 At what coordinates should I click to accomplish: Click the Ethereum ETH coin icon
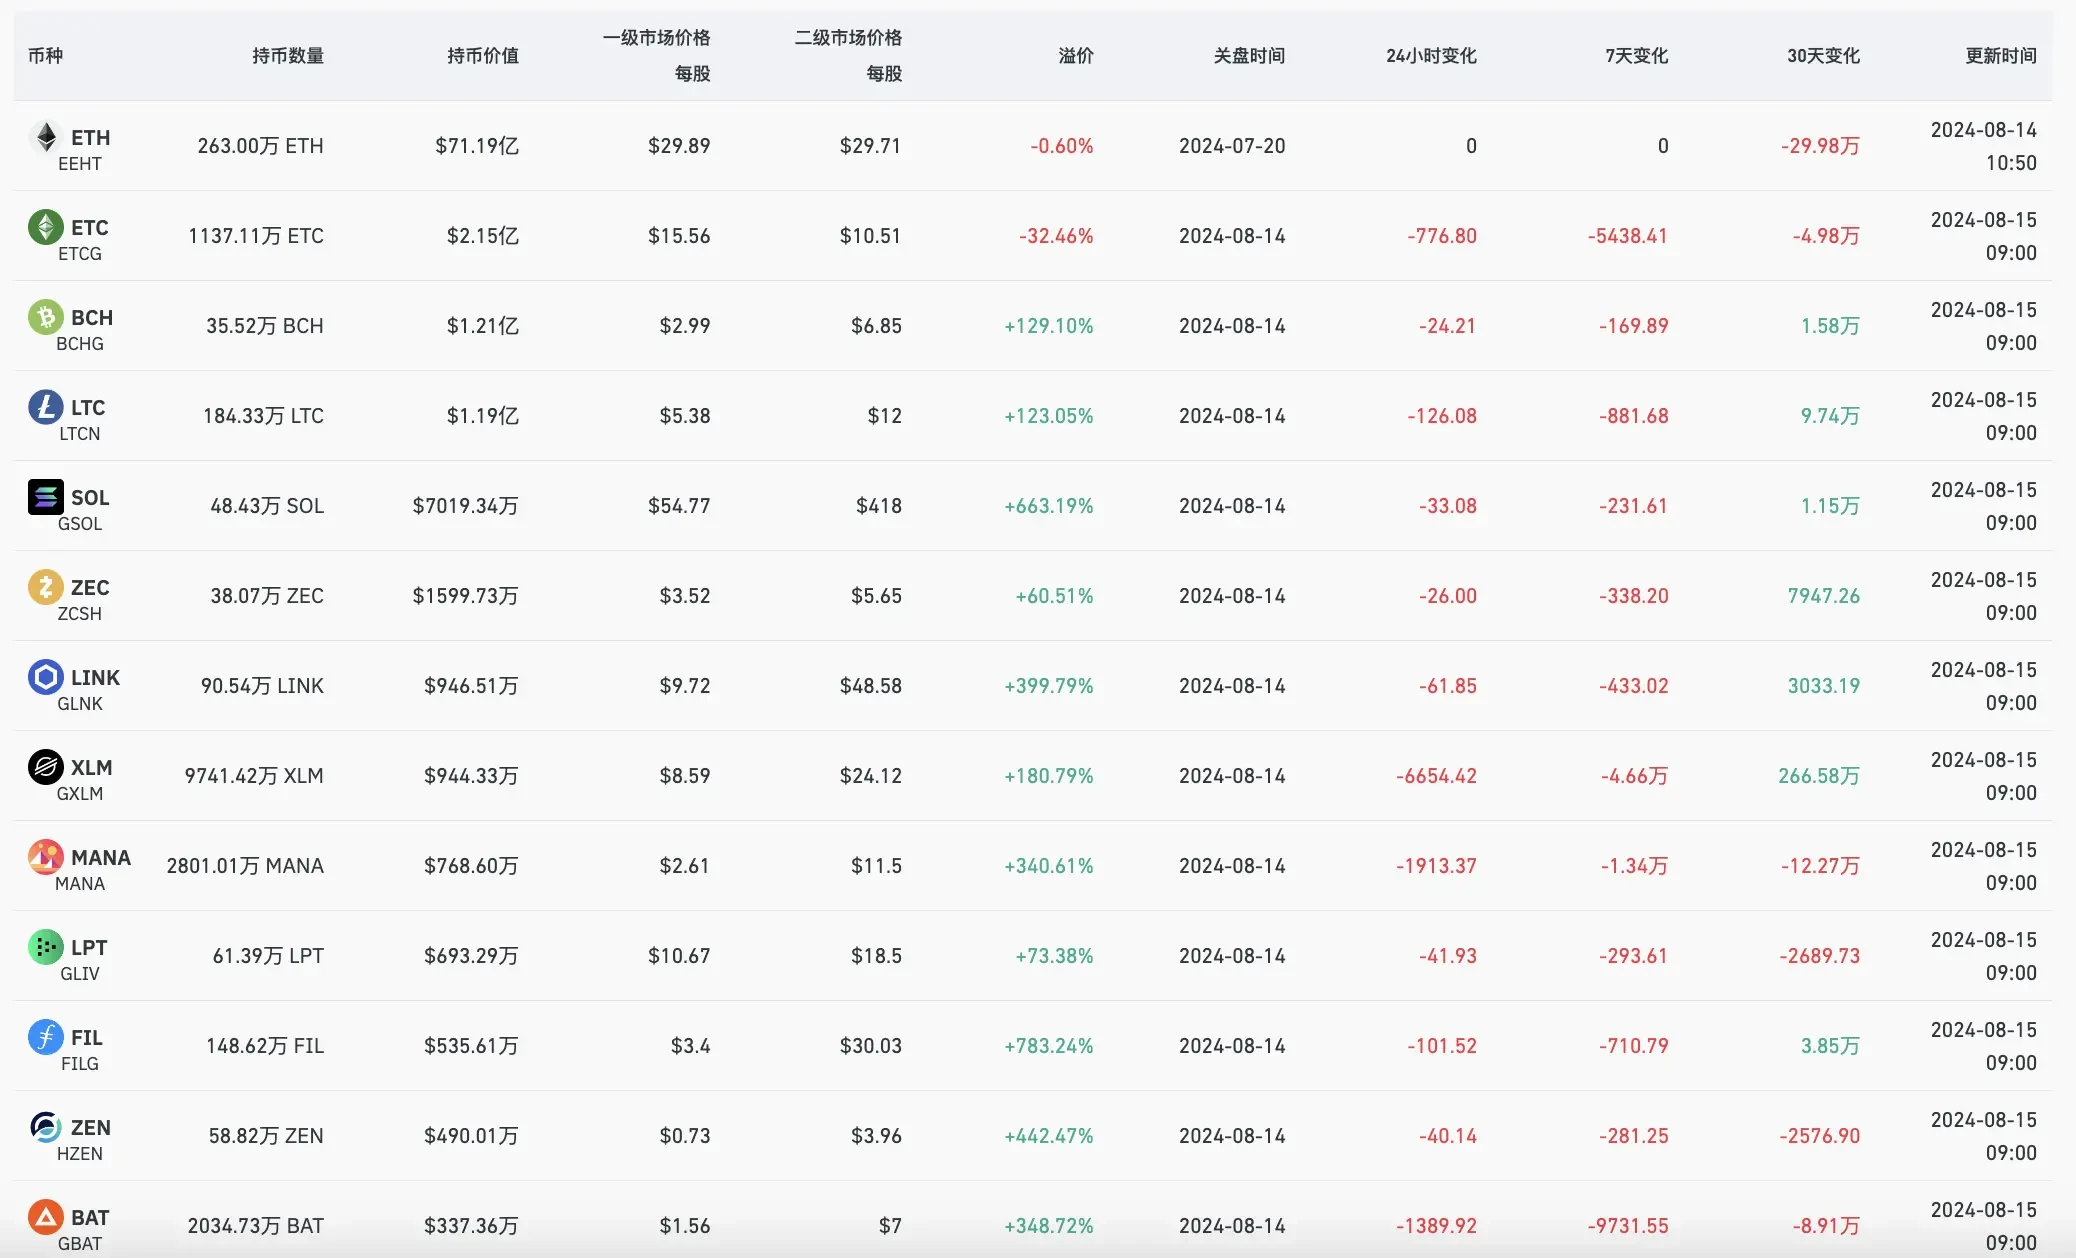(45, 137)
